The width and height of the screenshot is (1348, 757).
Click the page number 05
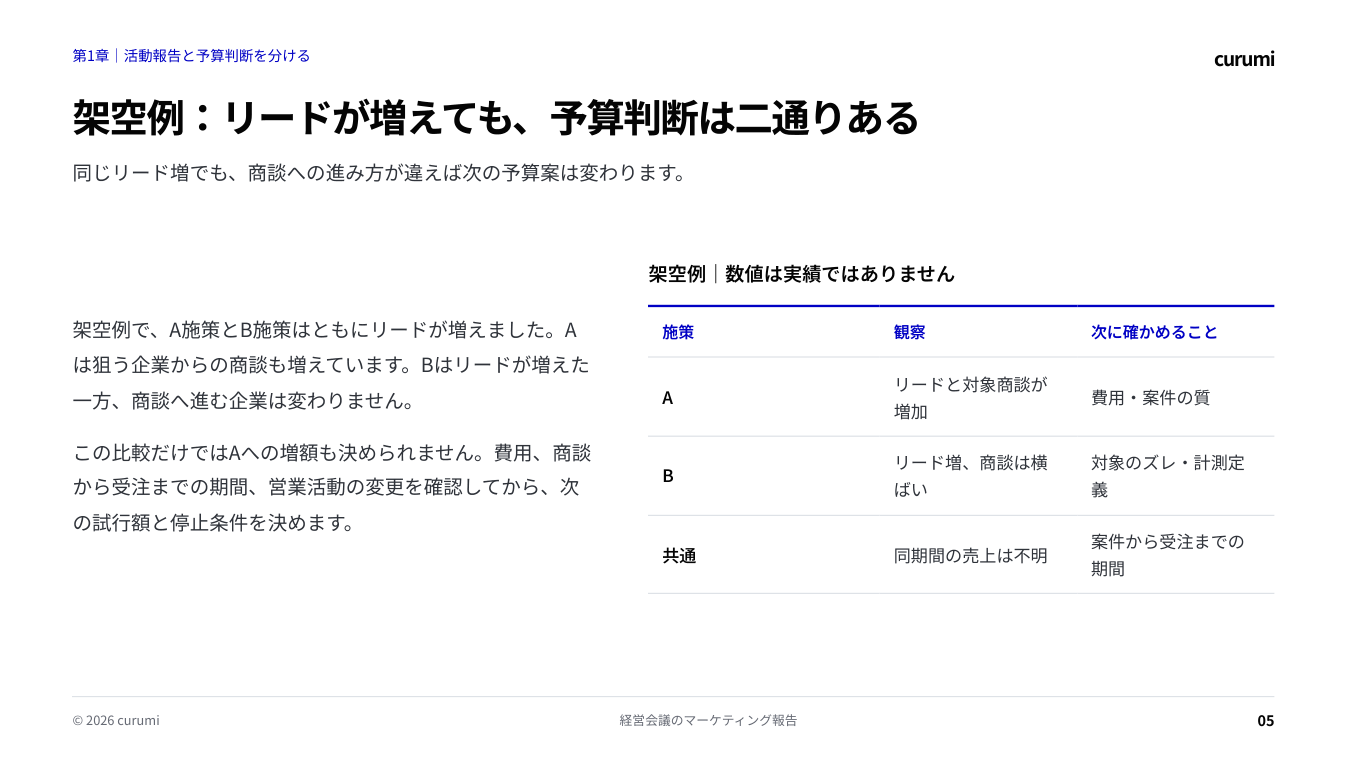click(x=1266, y=720)
